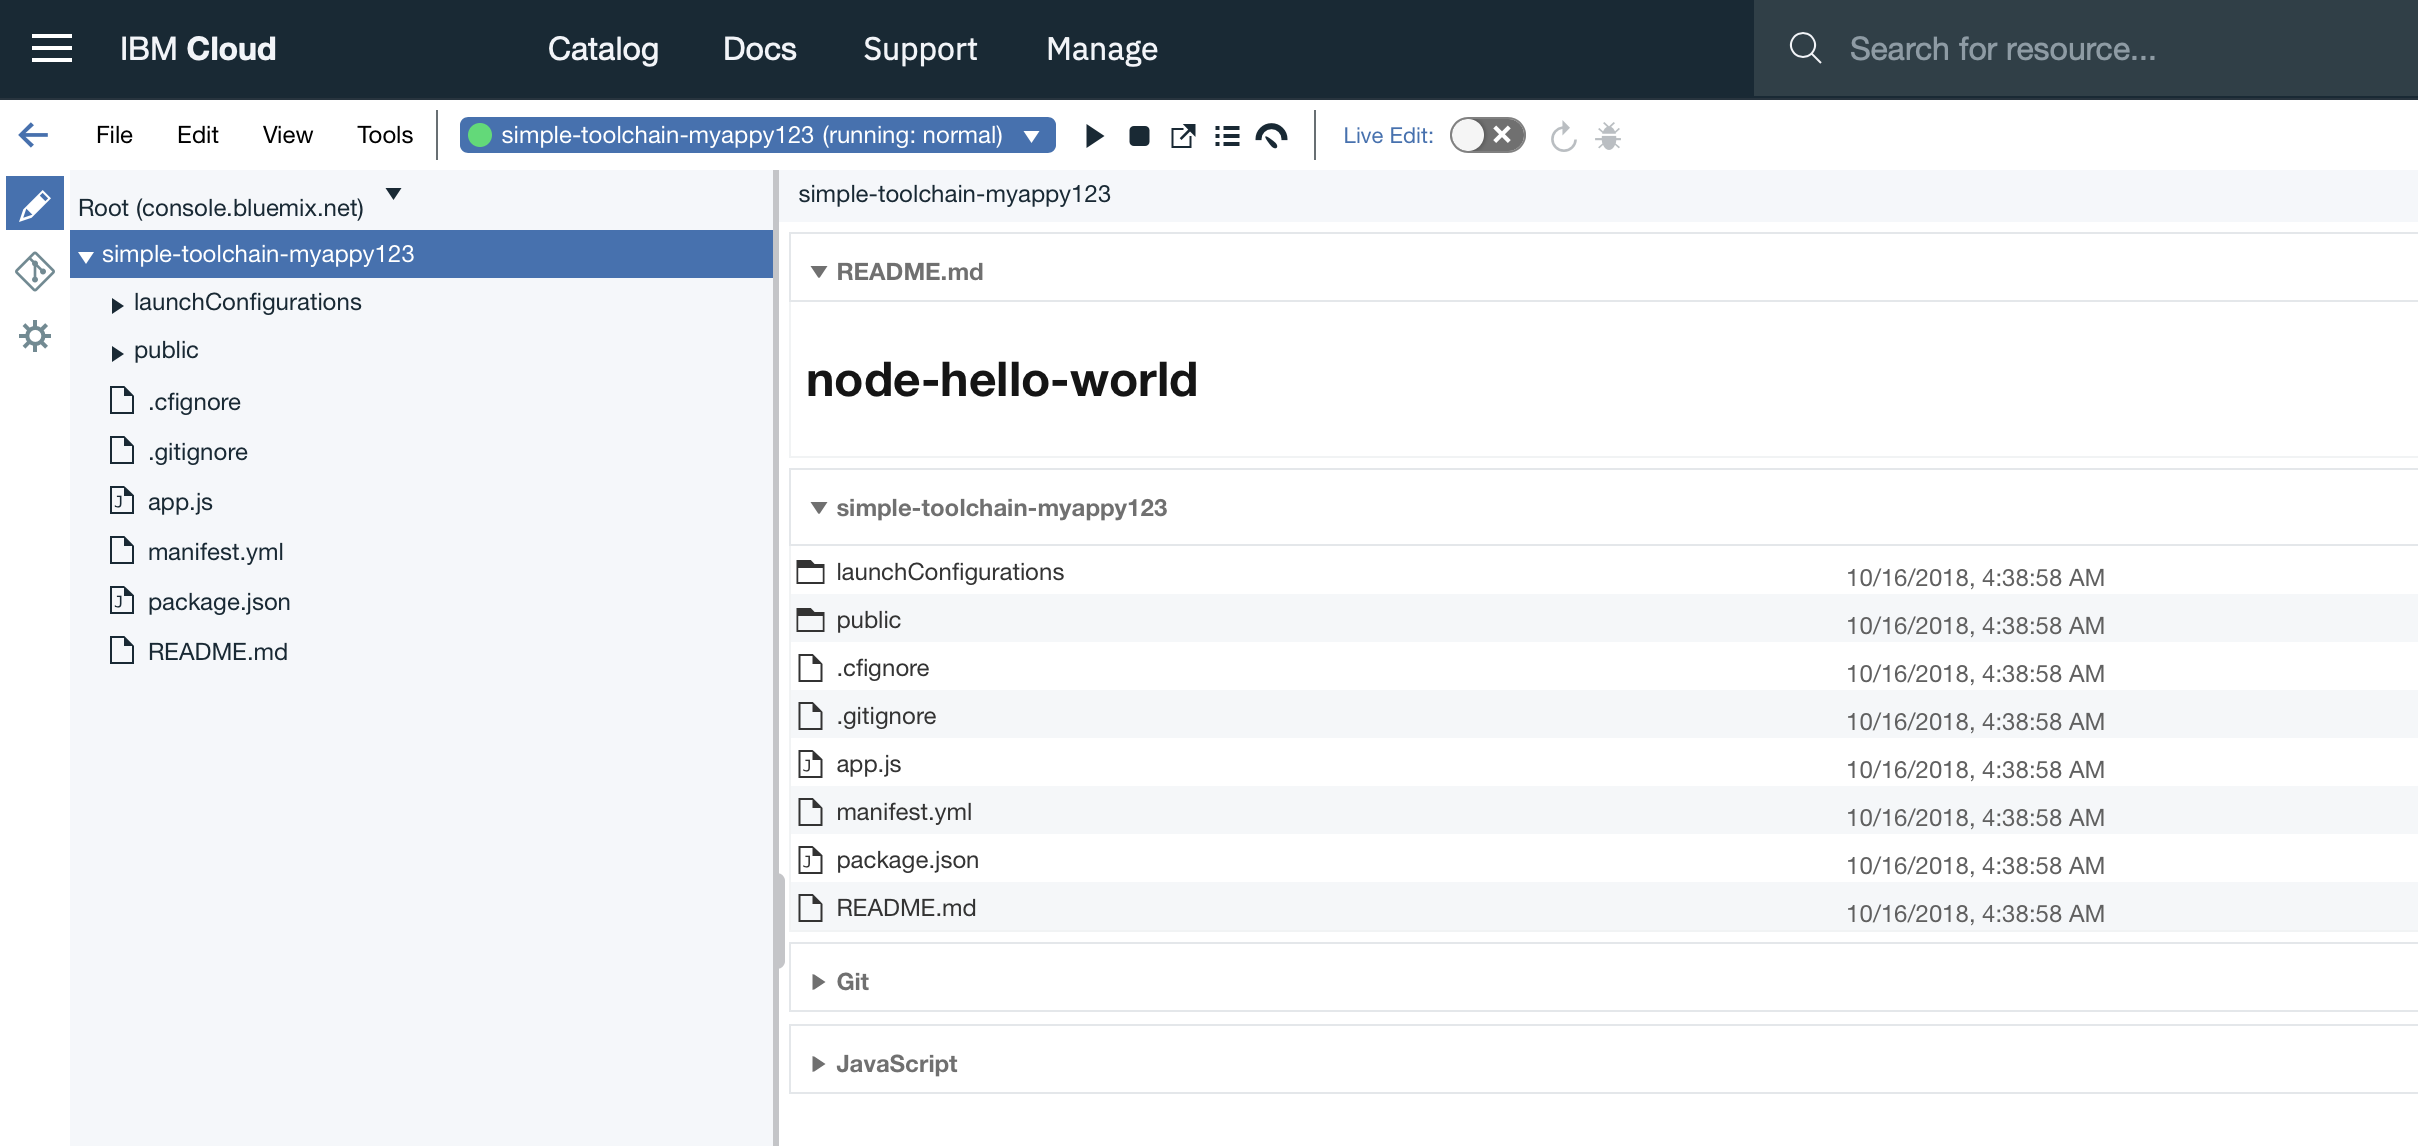The height and width of the screenshot is (1146, 2418).
Task: Go back with the left arrow
Action: click(x=33, y=135)
